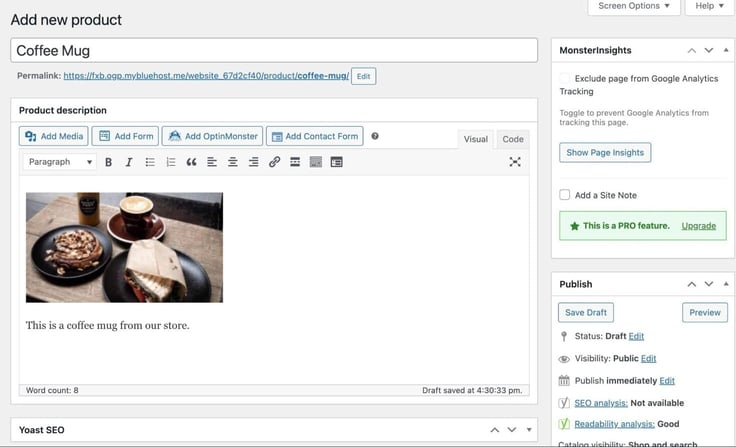Move the Publish panel up

(692, 284)
